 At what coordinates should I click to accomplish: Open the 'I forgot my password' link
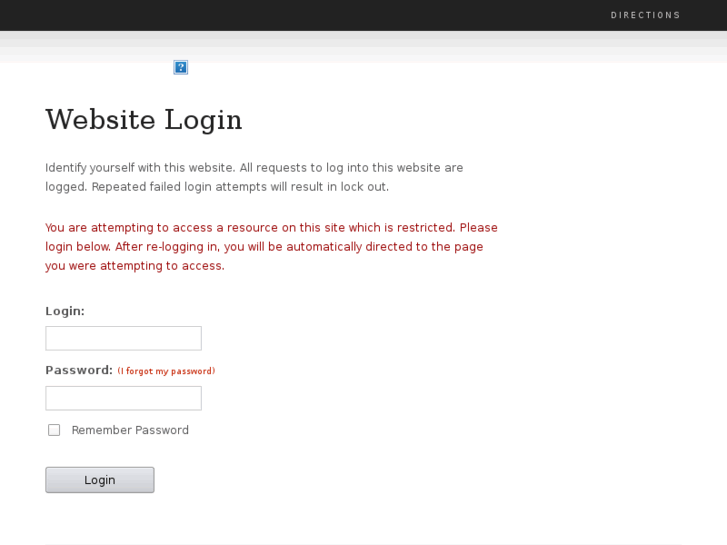166,371
